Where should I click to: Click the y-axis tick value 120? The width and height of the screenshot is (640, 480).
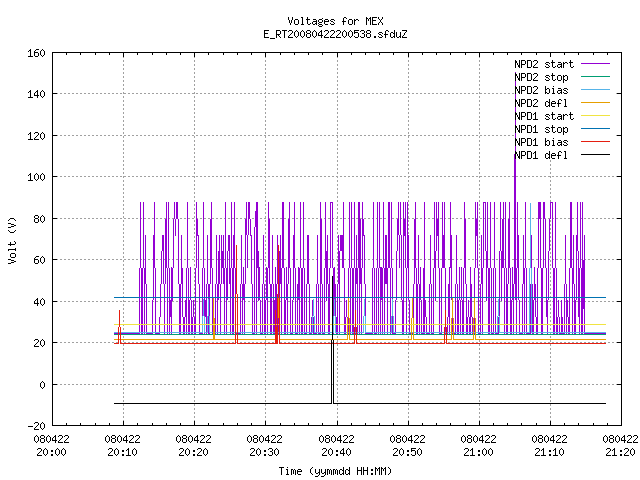36,136
